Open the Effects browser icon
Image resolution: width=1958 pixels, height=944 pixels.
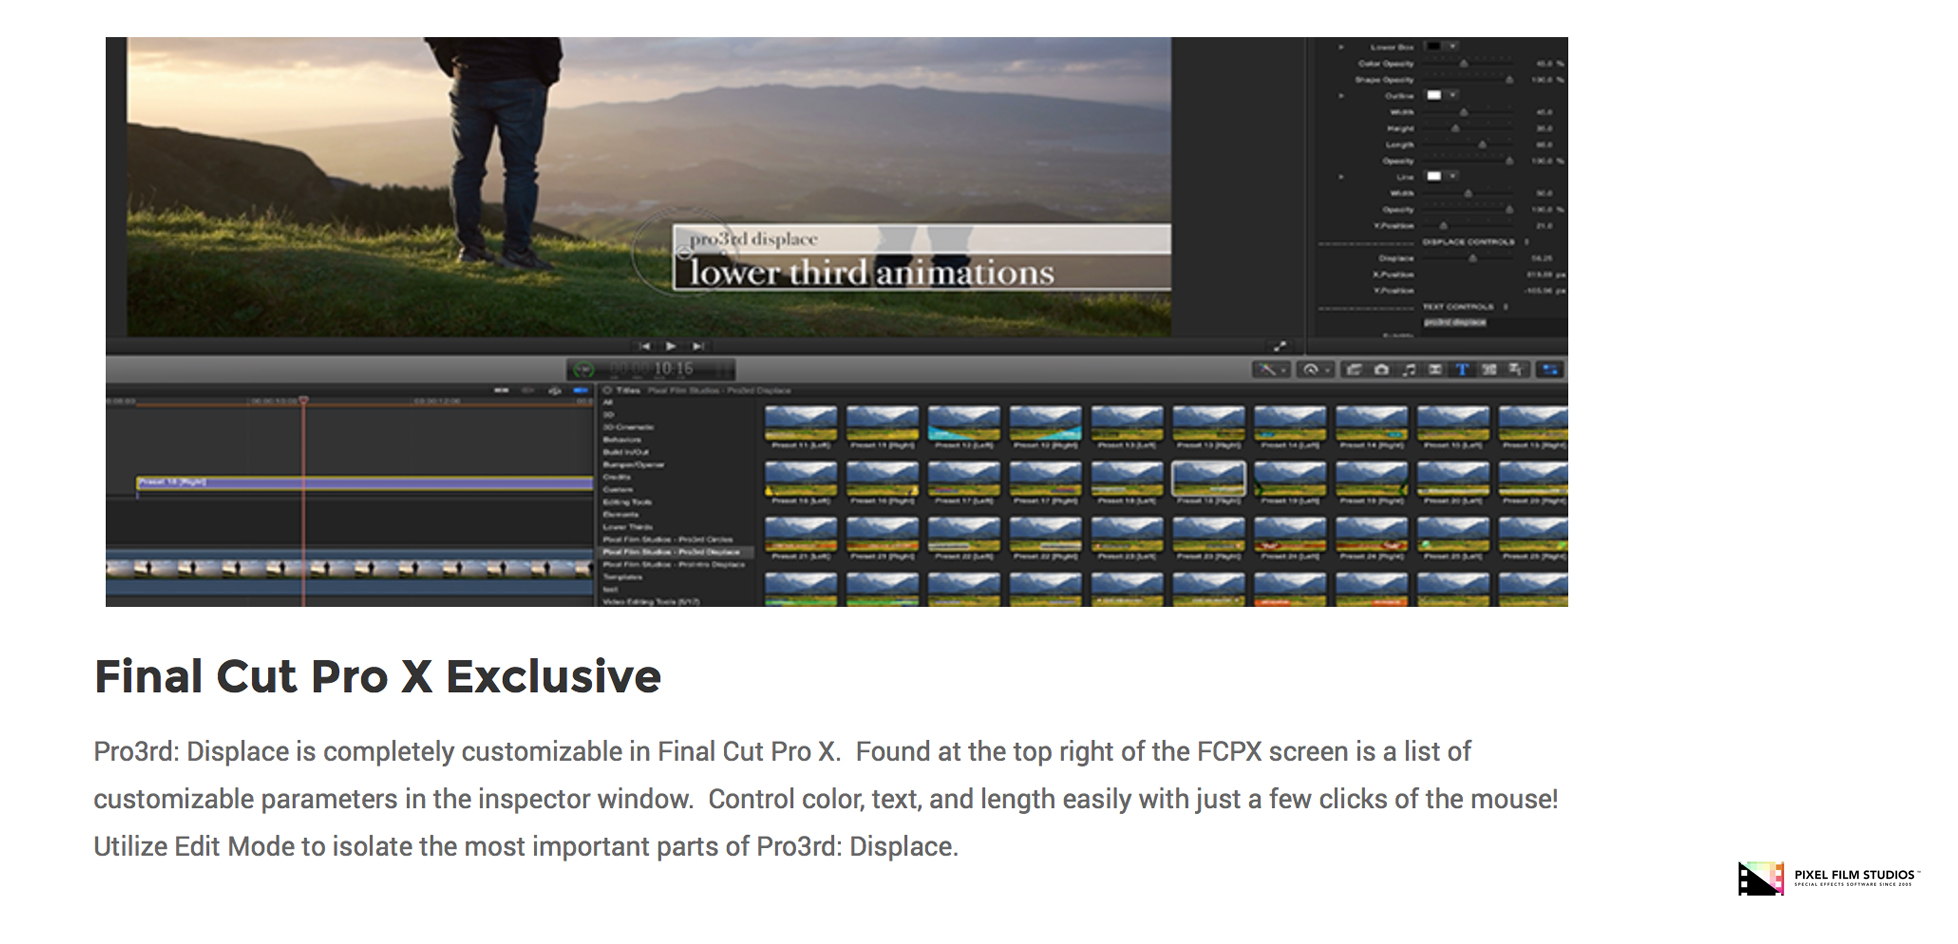1353,370
